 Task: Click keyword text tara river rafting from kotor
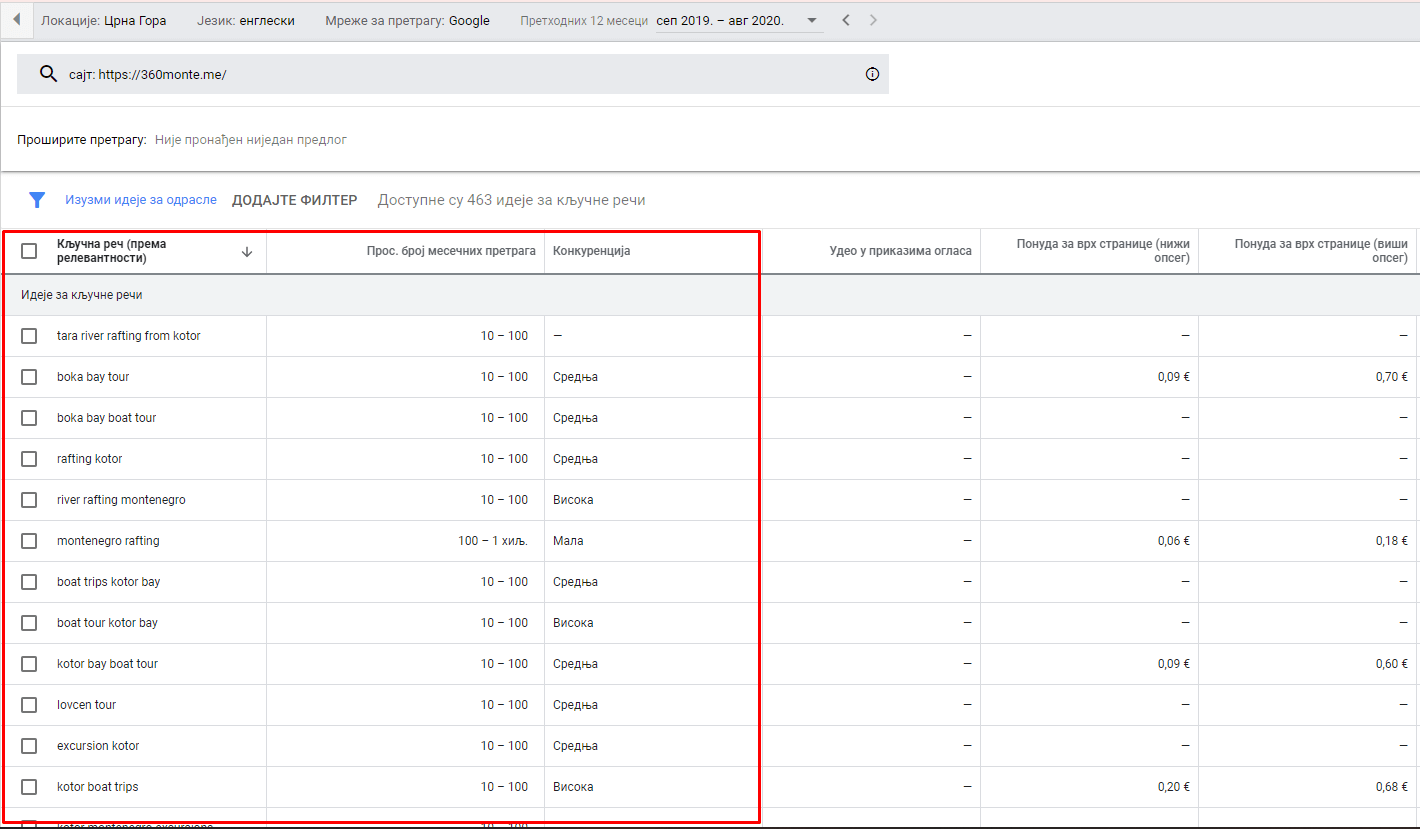129,336
